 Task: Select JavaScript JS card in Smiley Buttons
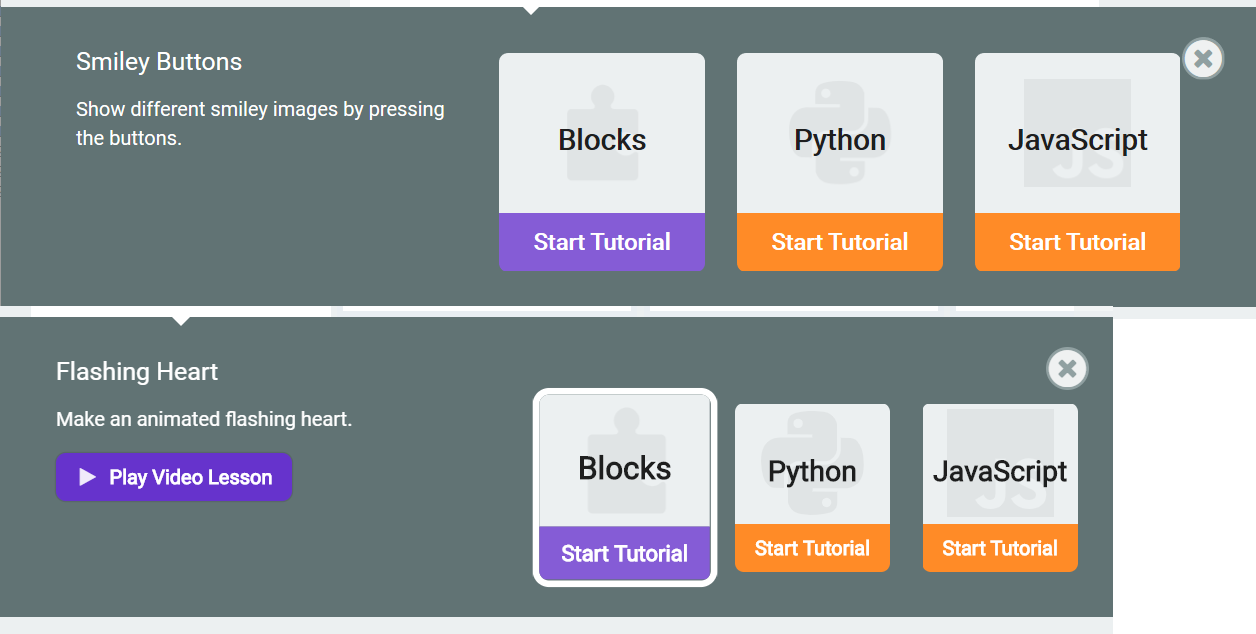[1077, 133]
